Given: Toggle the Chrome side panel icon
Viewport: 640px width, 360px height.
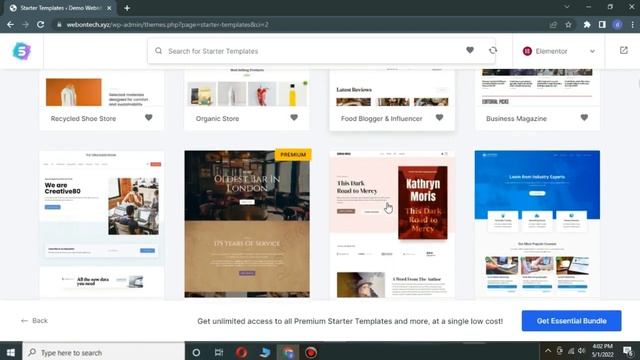Looking at the screenshot, I should (602, 25).
